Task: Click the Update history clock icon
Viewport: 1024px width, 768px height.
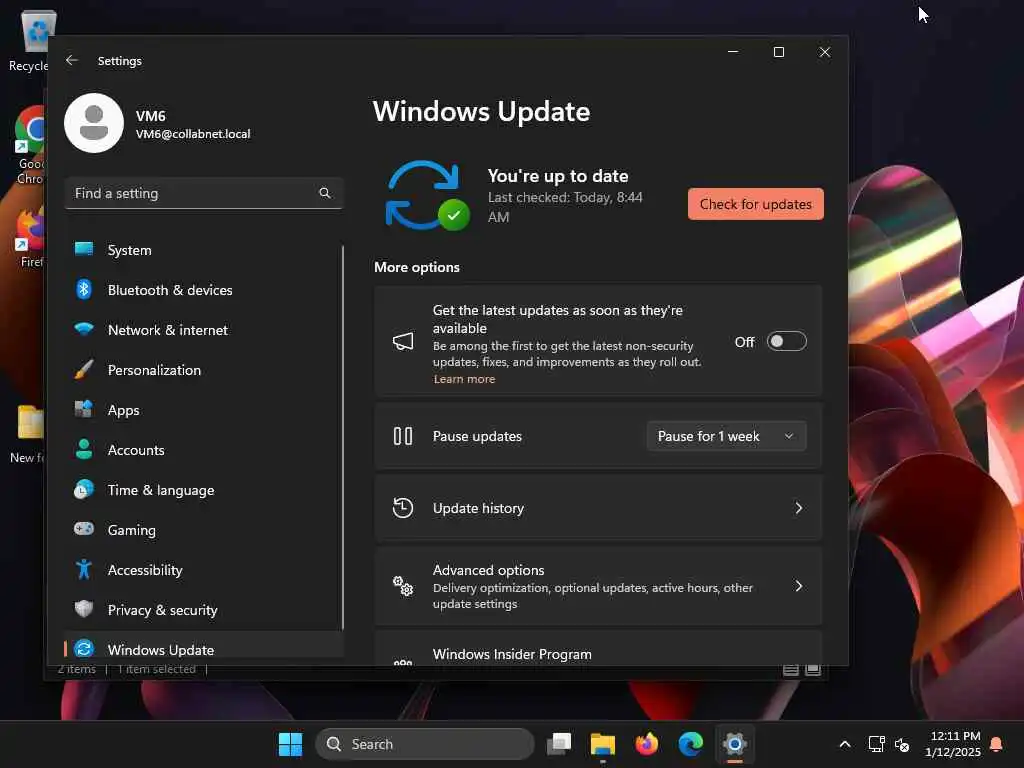Action: [403, 507]
